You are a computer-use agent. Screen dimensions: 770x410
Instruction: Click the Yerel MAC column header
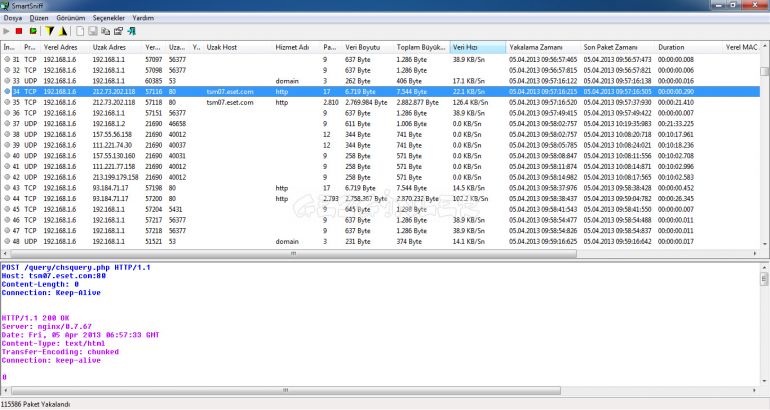[x=742, y=47]
